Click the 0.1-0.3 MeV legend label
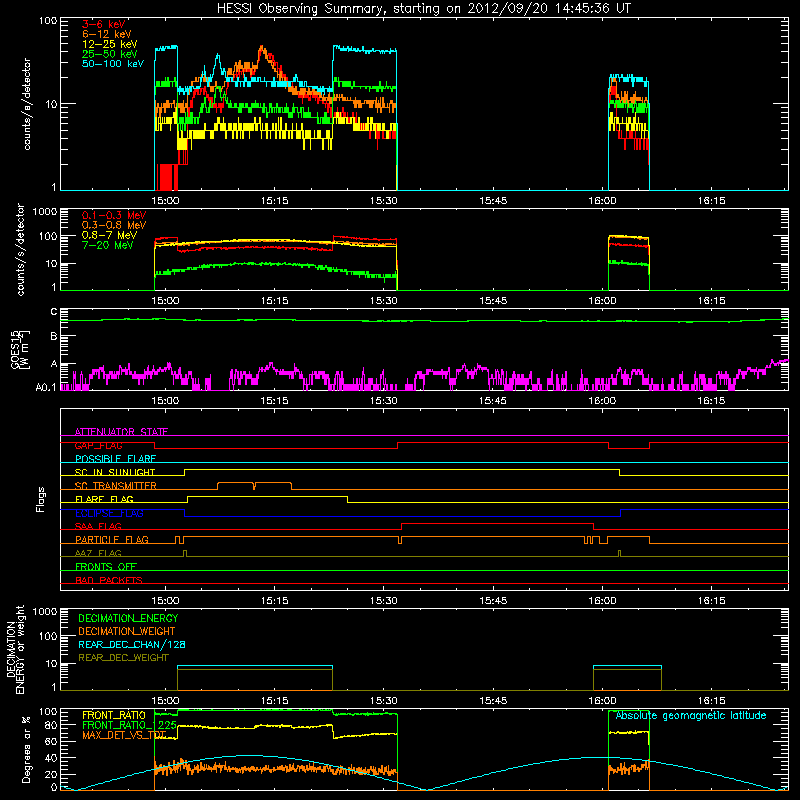Viewport: 800px width, 800px height. coord(114,215)
